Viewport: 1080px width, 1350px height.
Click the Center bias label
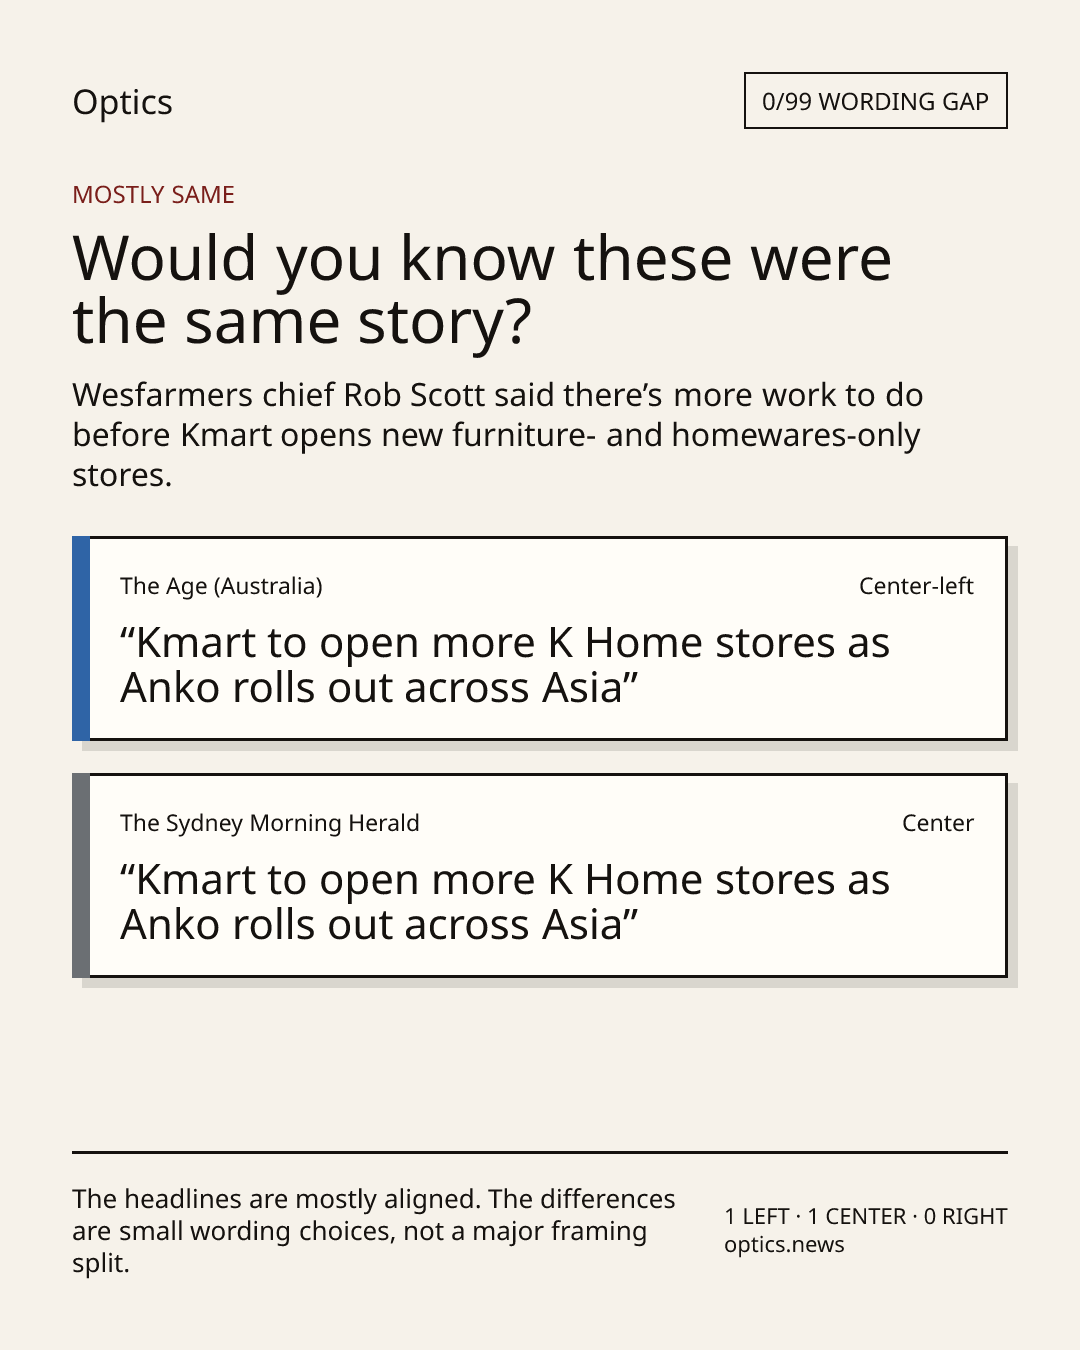[938, 823]
